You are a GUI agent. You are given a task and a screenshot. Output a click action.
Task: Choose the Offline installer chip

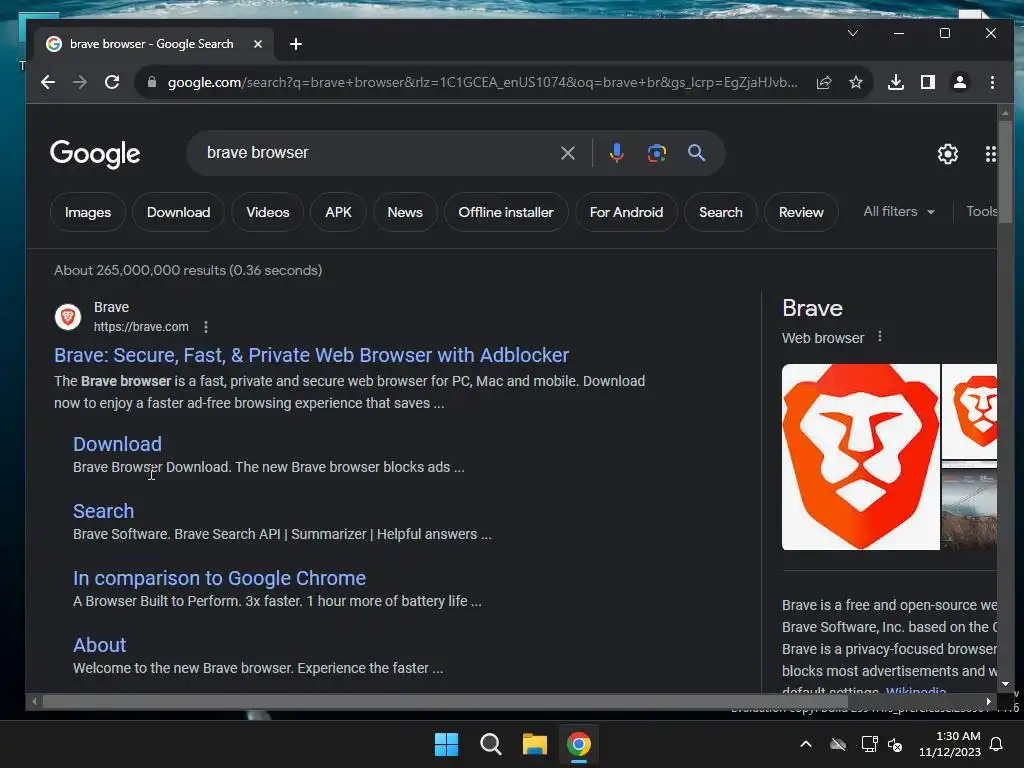pos(506,212)
